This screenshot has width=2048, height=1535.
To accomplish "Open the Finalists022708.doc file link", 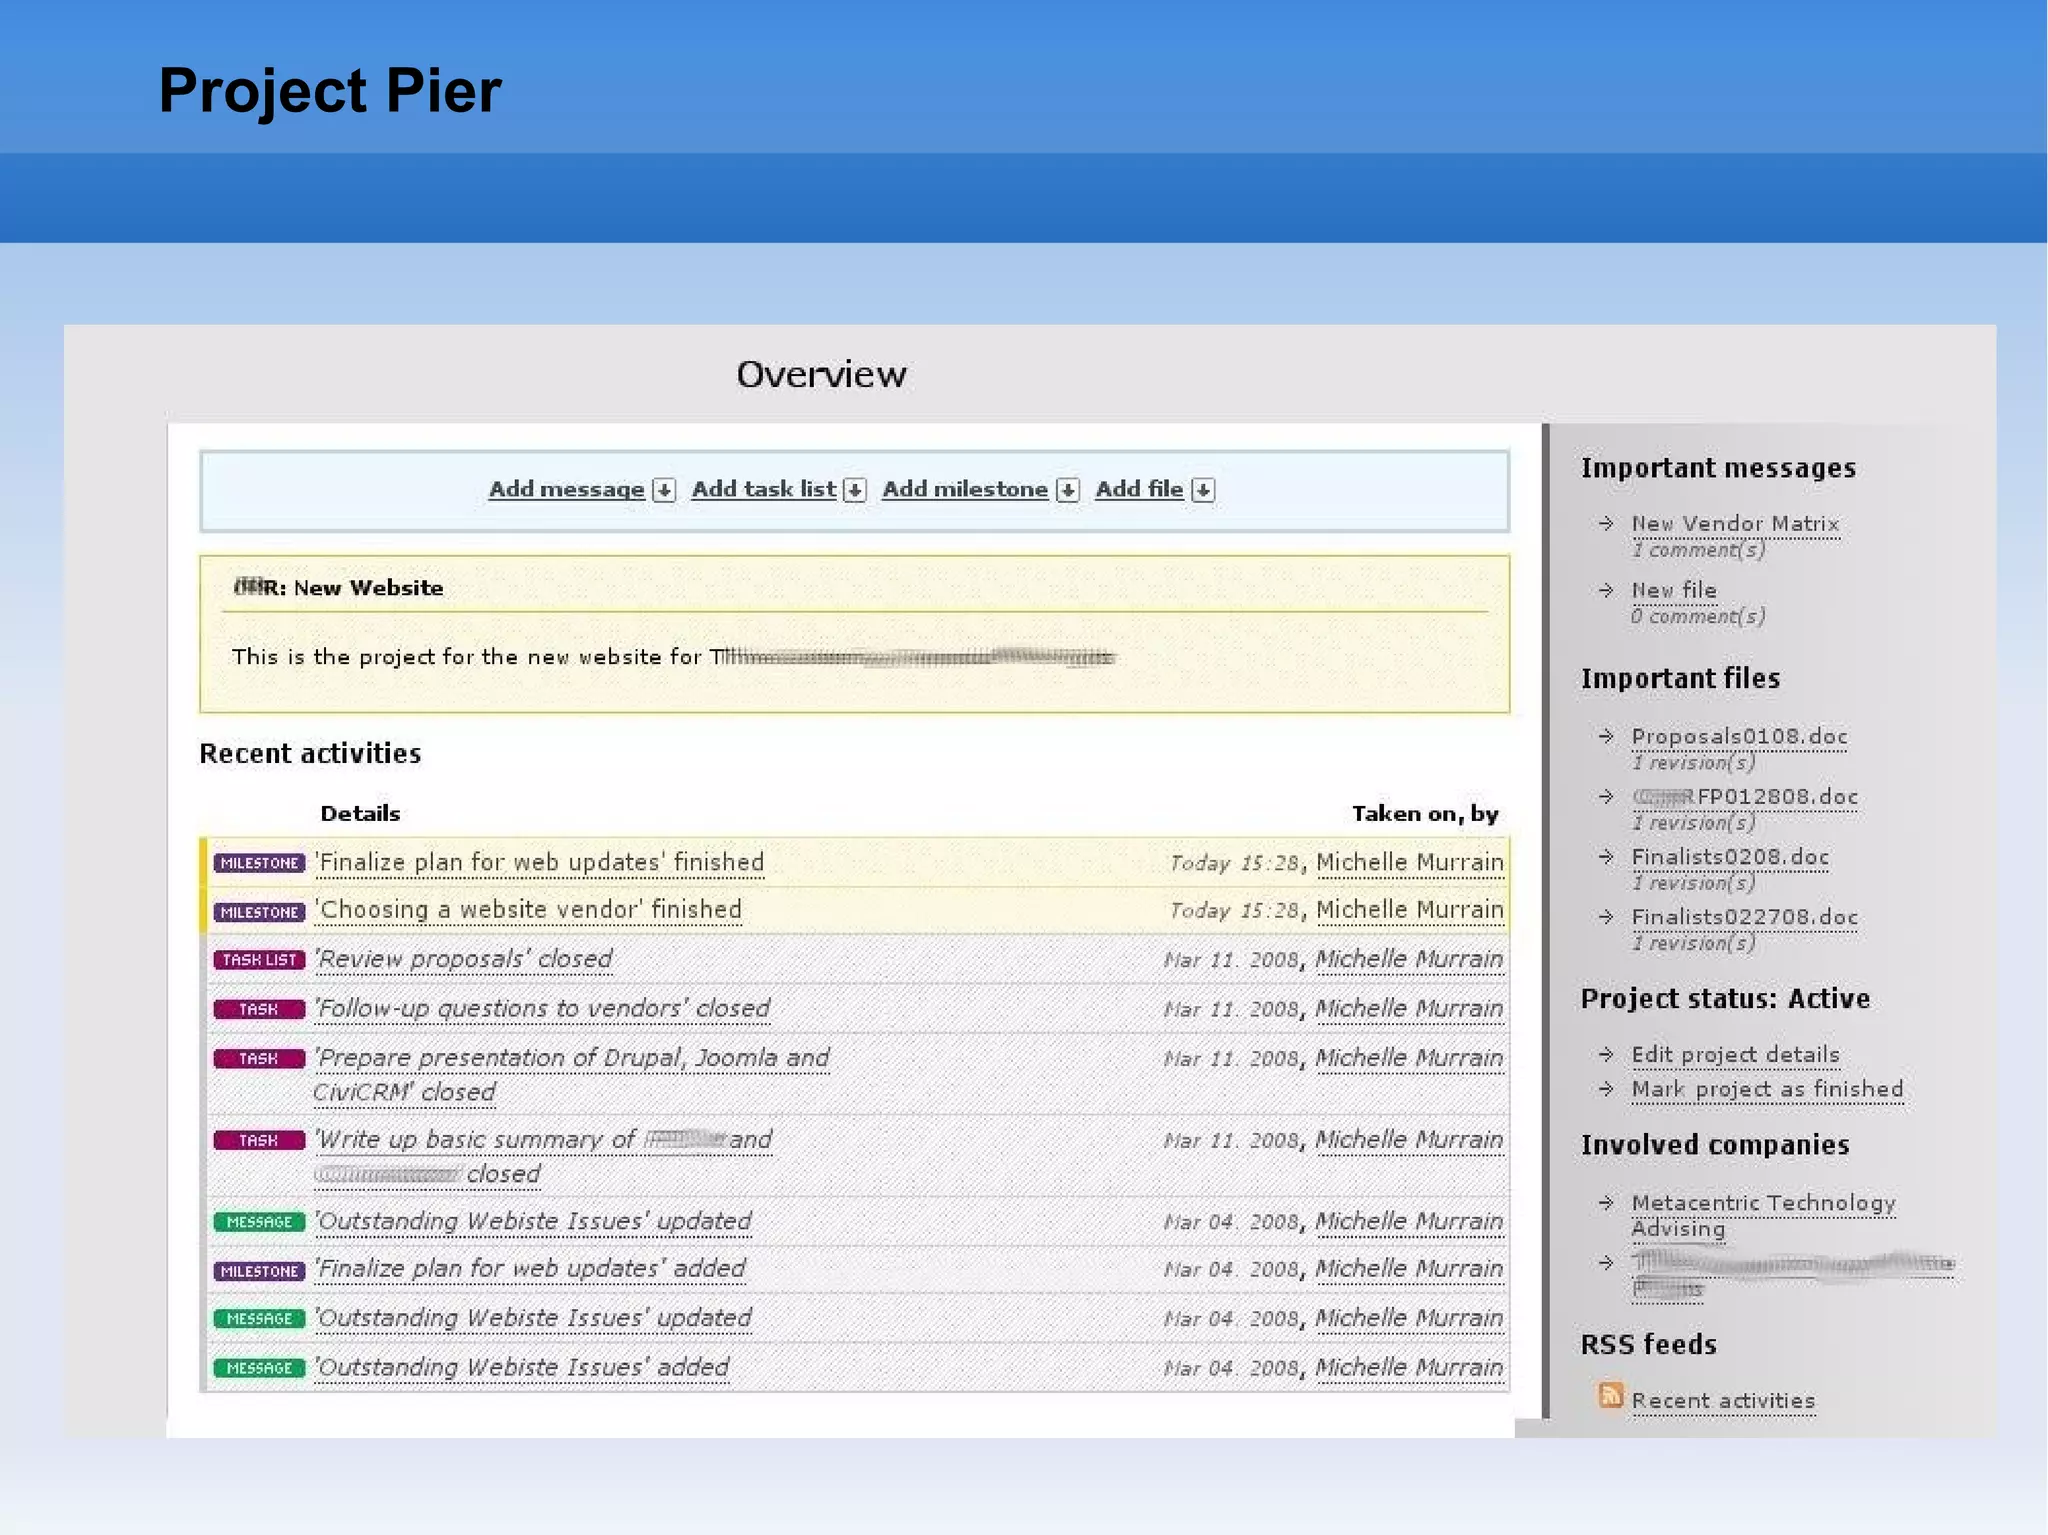I will 1744,917.
